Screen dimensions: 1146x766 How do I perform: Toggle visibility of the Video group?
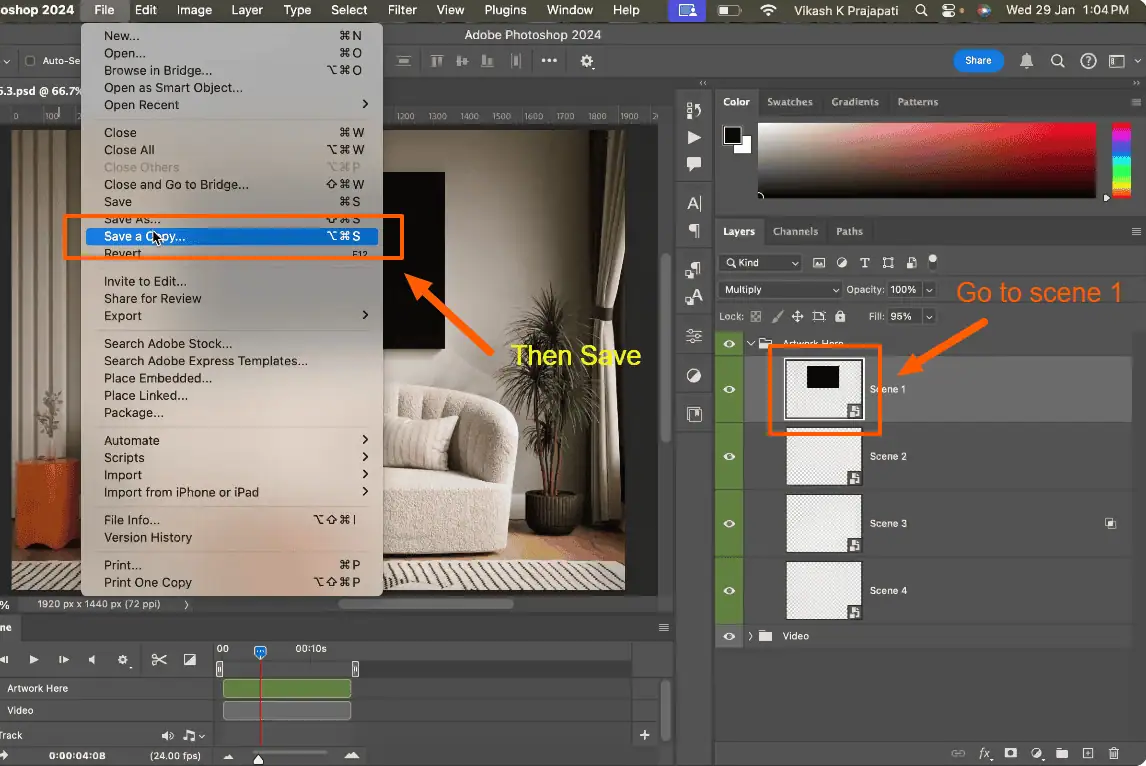(x=729, y=636)
